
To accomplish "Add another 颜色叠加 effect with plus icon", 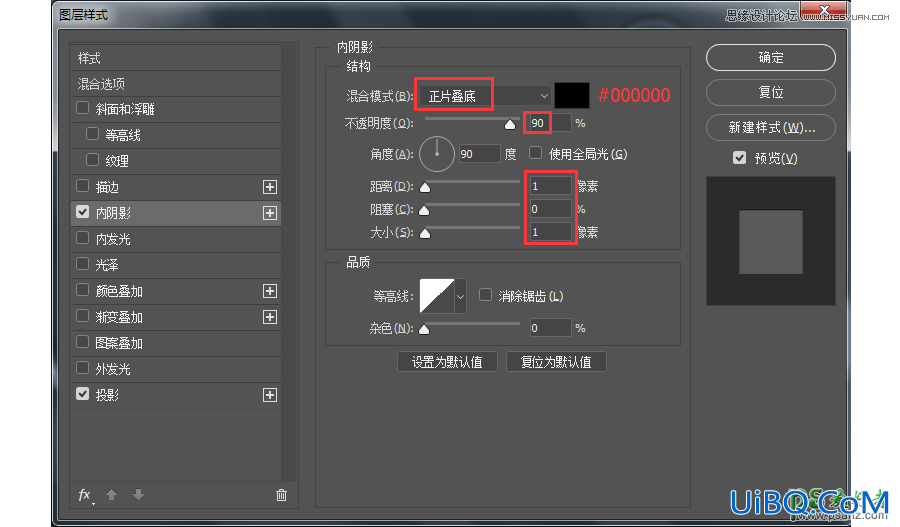I will 270,291.
